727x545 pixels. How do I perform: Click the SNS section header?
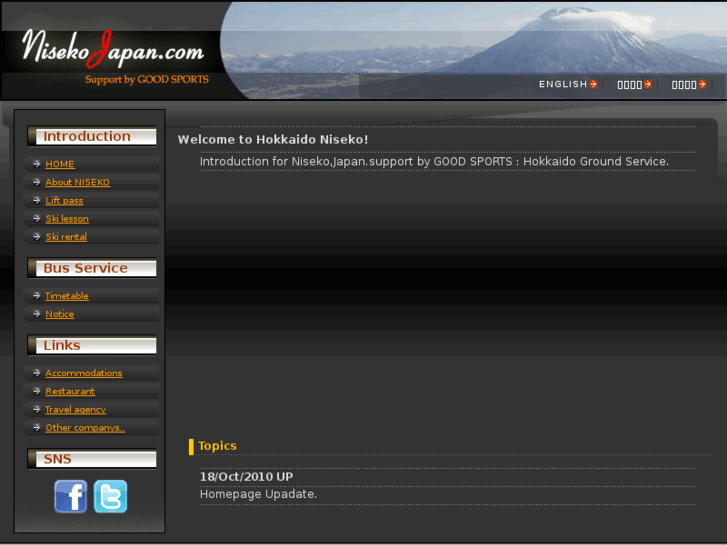pos(92,459)
